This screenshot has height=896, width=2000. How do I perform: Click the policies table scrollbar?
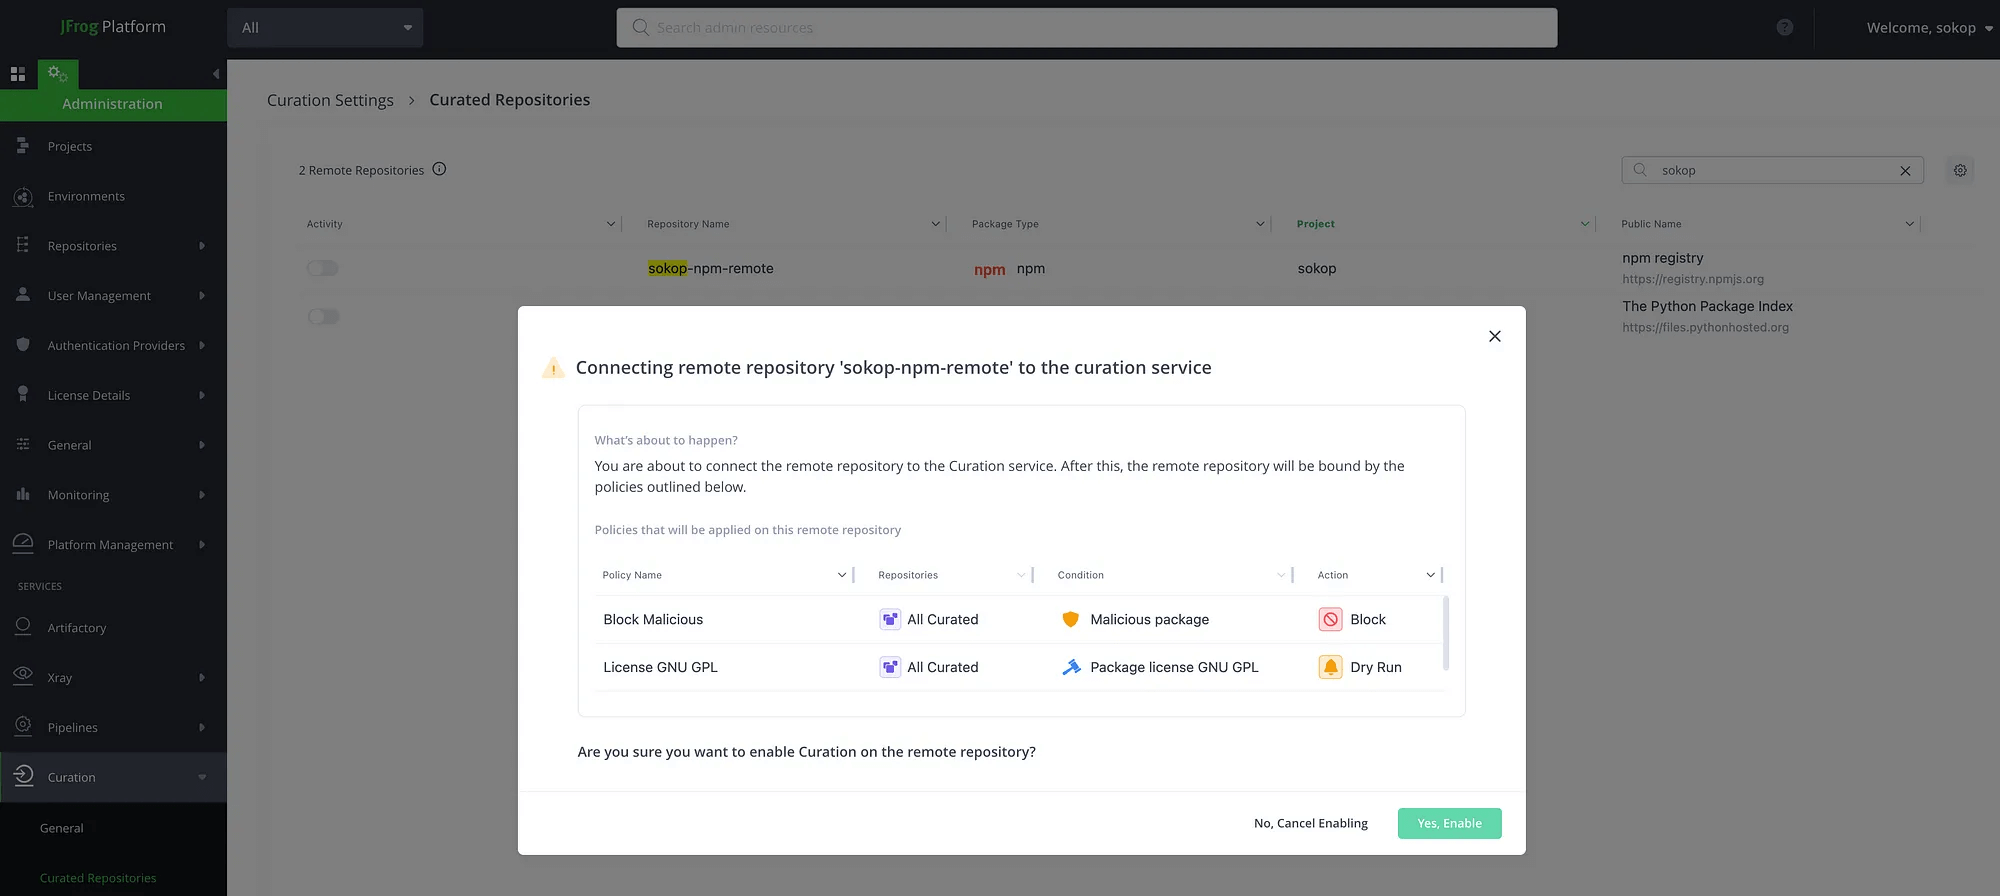pyautogui.click(x=1446, y=634)
